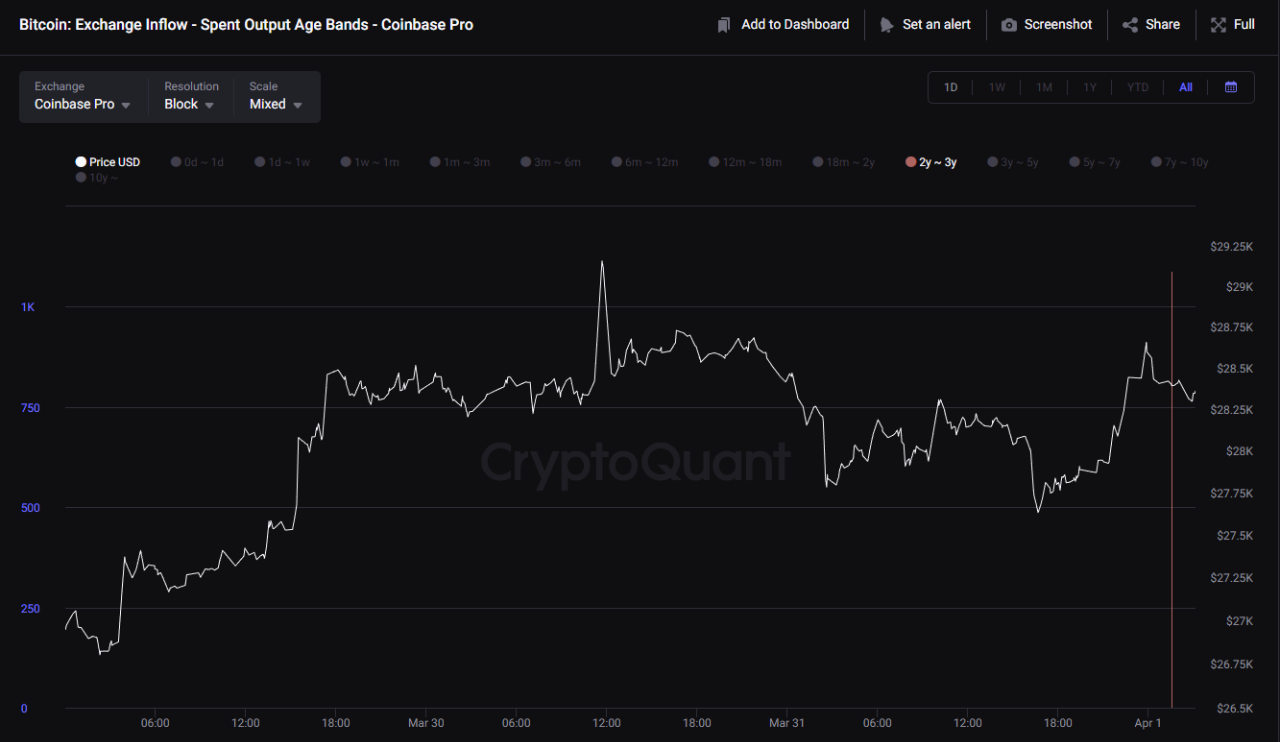Click the All time range button

pyautogui.click(x=1185, y=87)
